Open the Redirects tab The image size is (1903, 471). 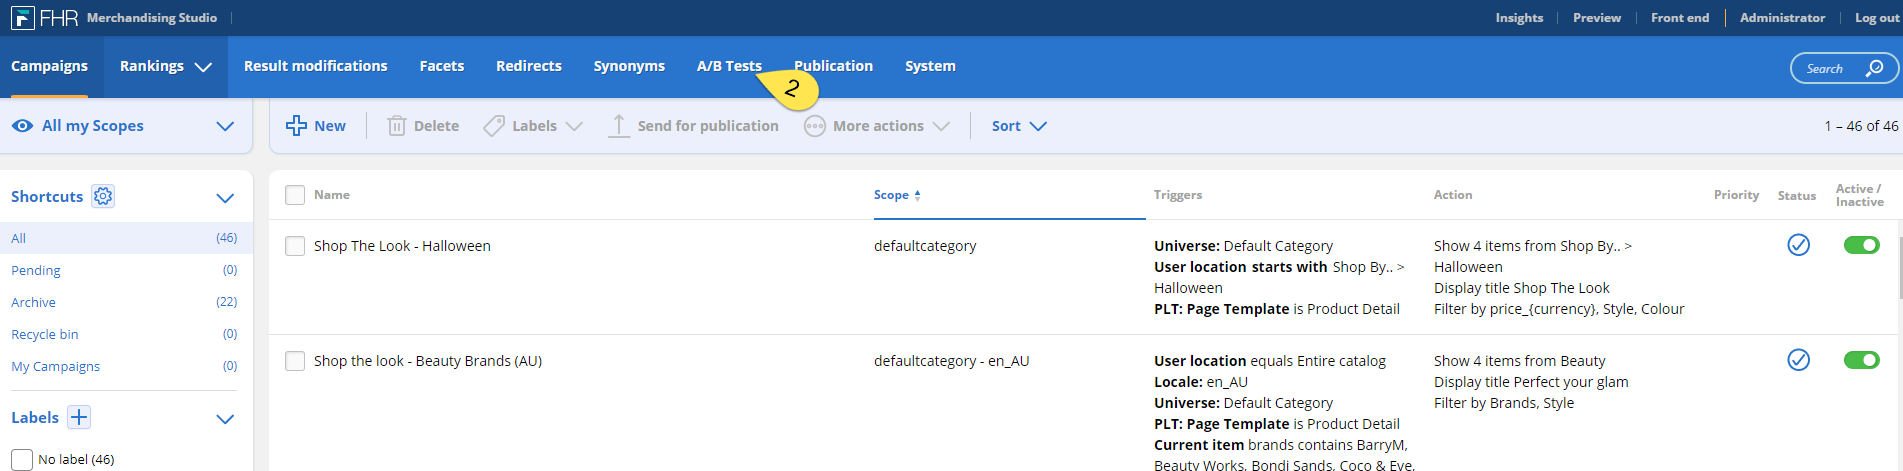tap(529, 66)
